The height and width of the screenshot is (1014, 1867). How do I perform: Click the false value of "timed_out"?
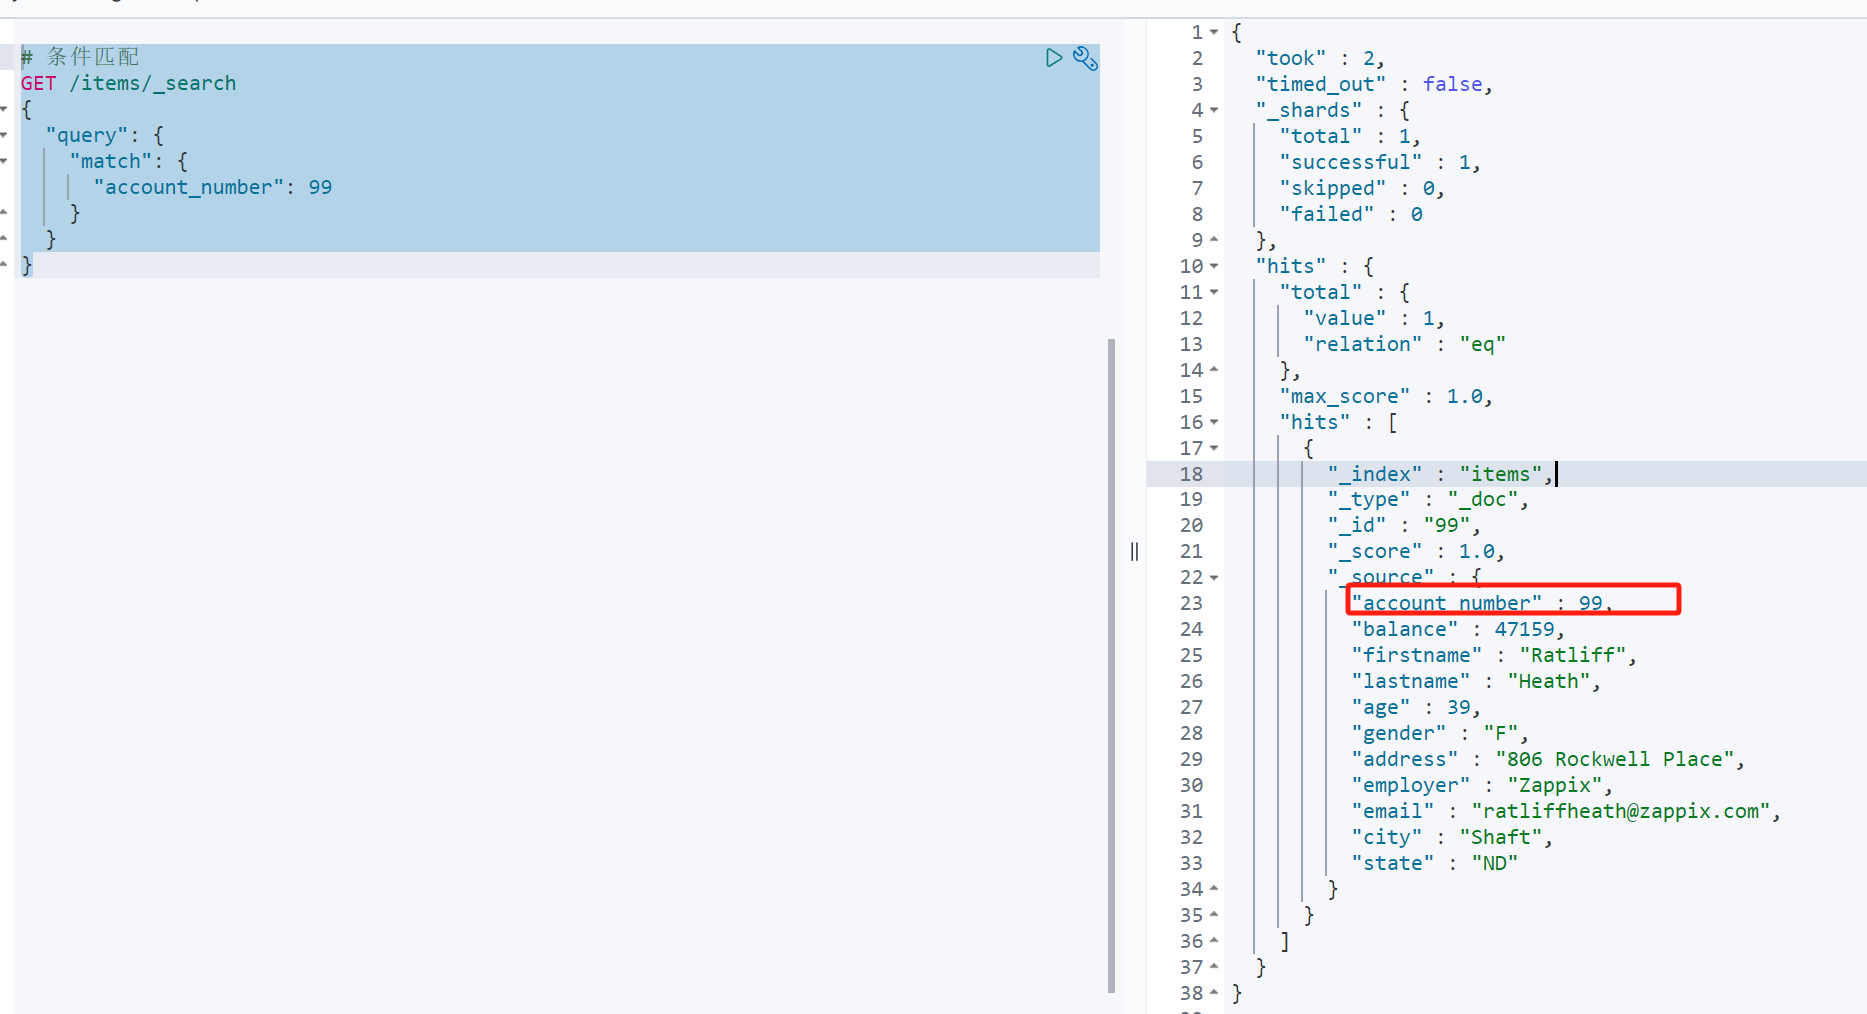pyautogui.click(x=1452, y=84)
